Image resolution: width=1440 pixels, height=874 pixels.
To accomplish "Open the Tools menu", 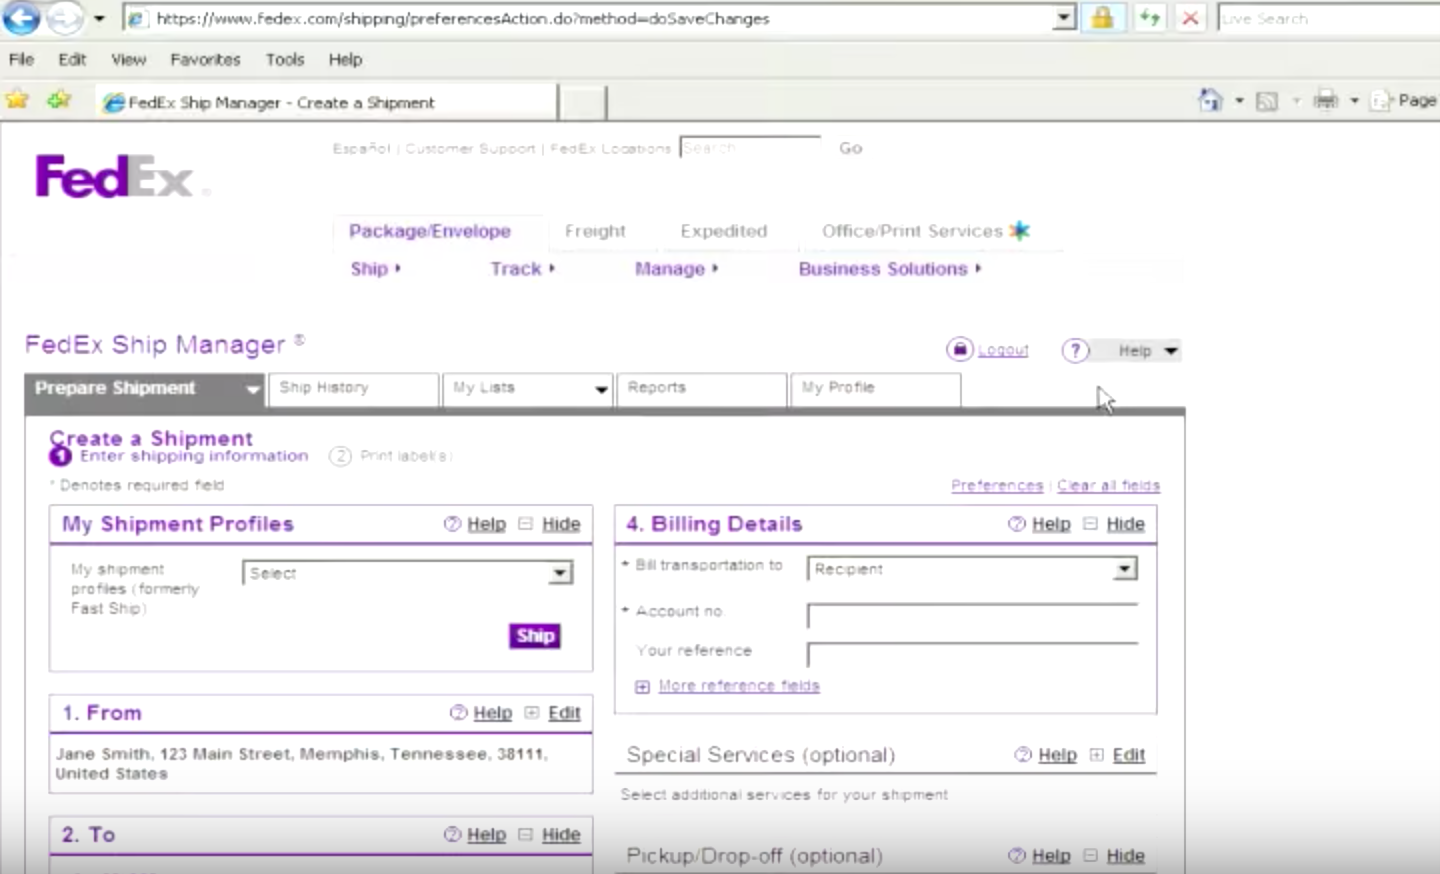I will pos(284,59).
